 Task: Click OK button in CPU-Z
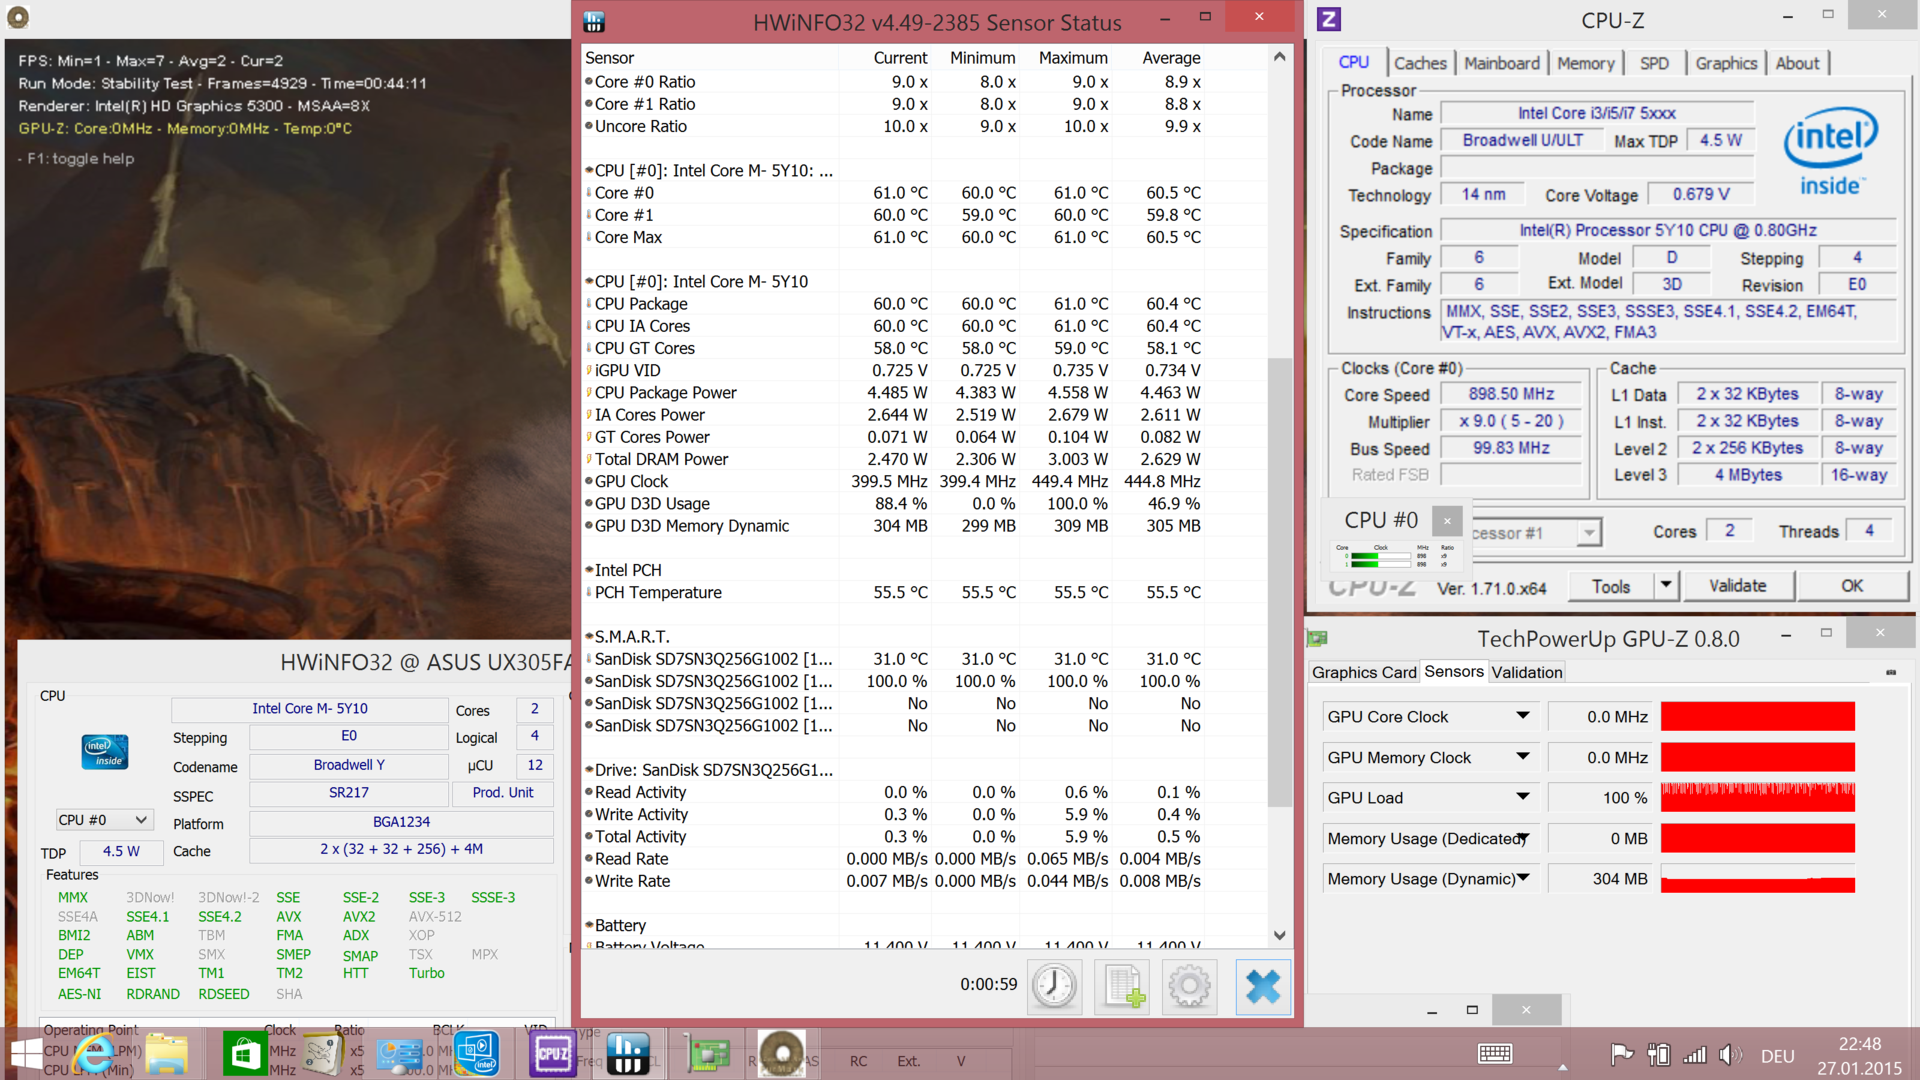(1852, 586)
